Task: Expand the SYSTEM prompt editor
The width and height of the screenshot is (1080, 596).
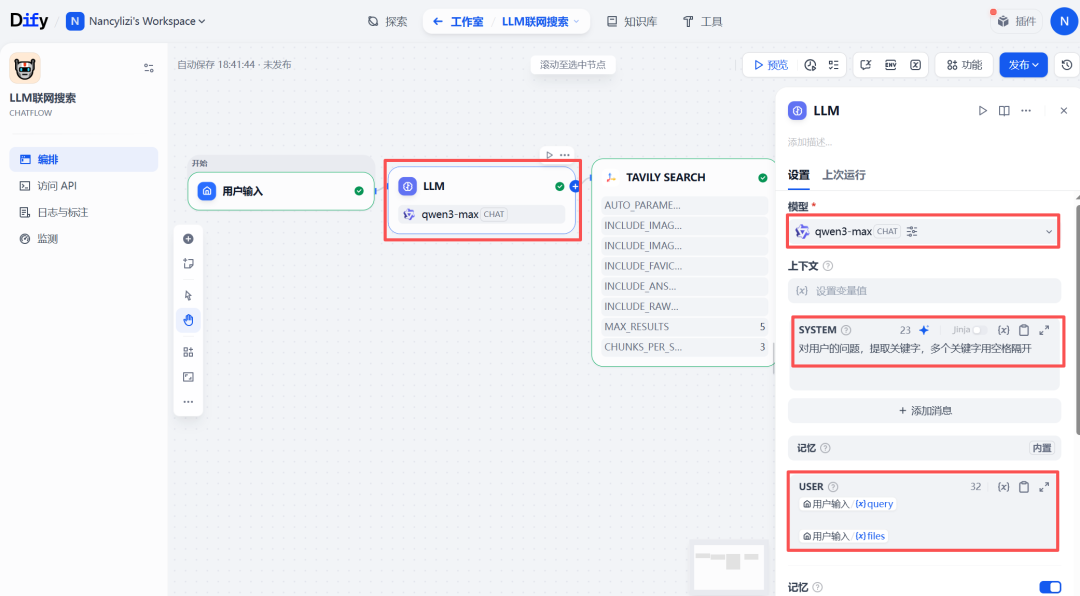Action: point(1044,330)
